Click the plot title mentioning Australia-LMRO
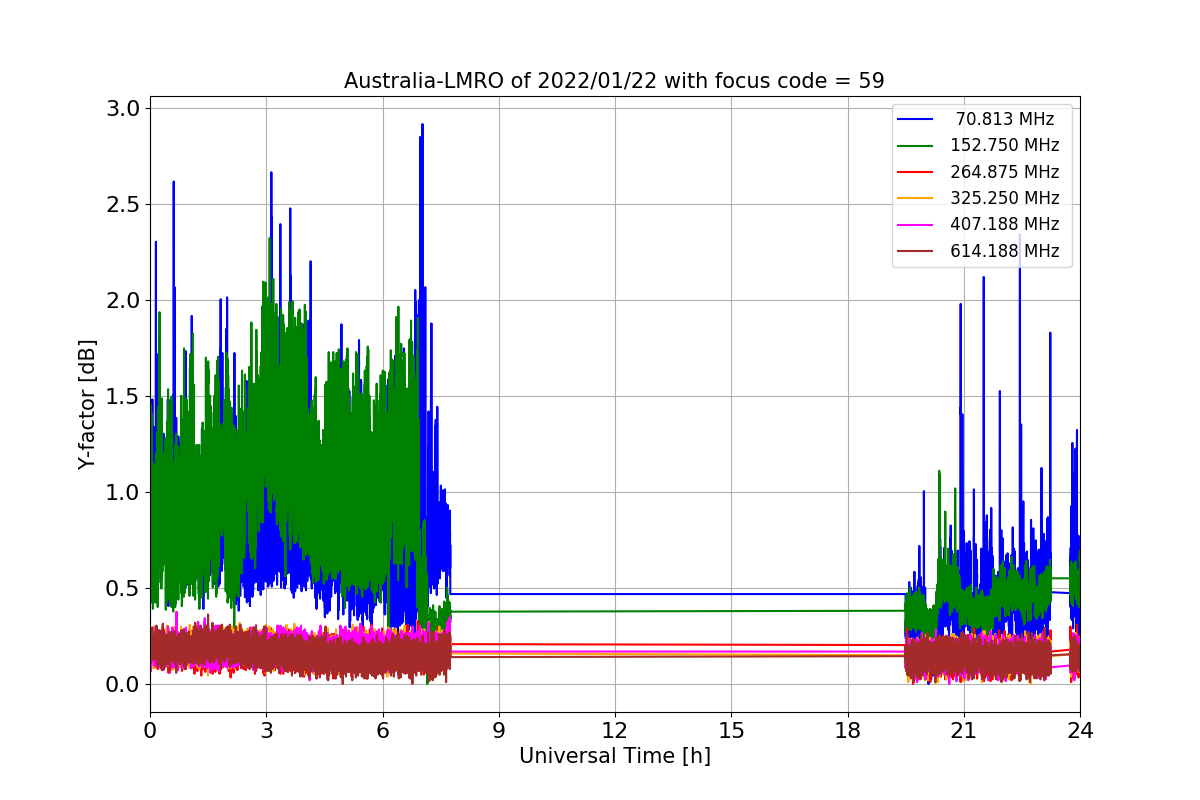Screen dimensions: 1200x800 [614, 81]
